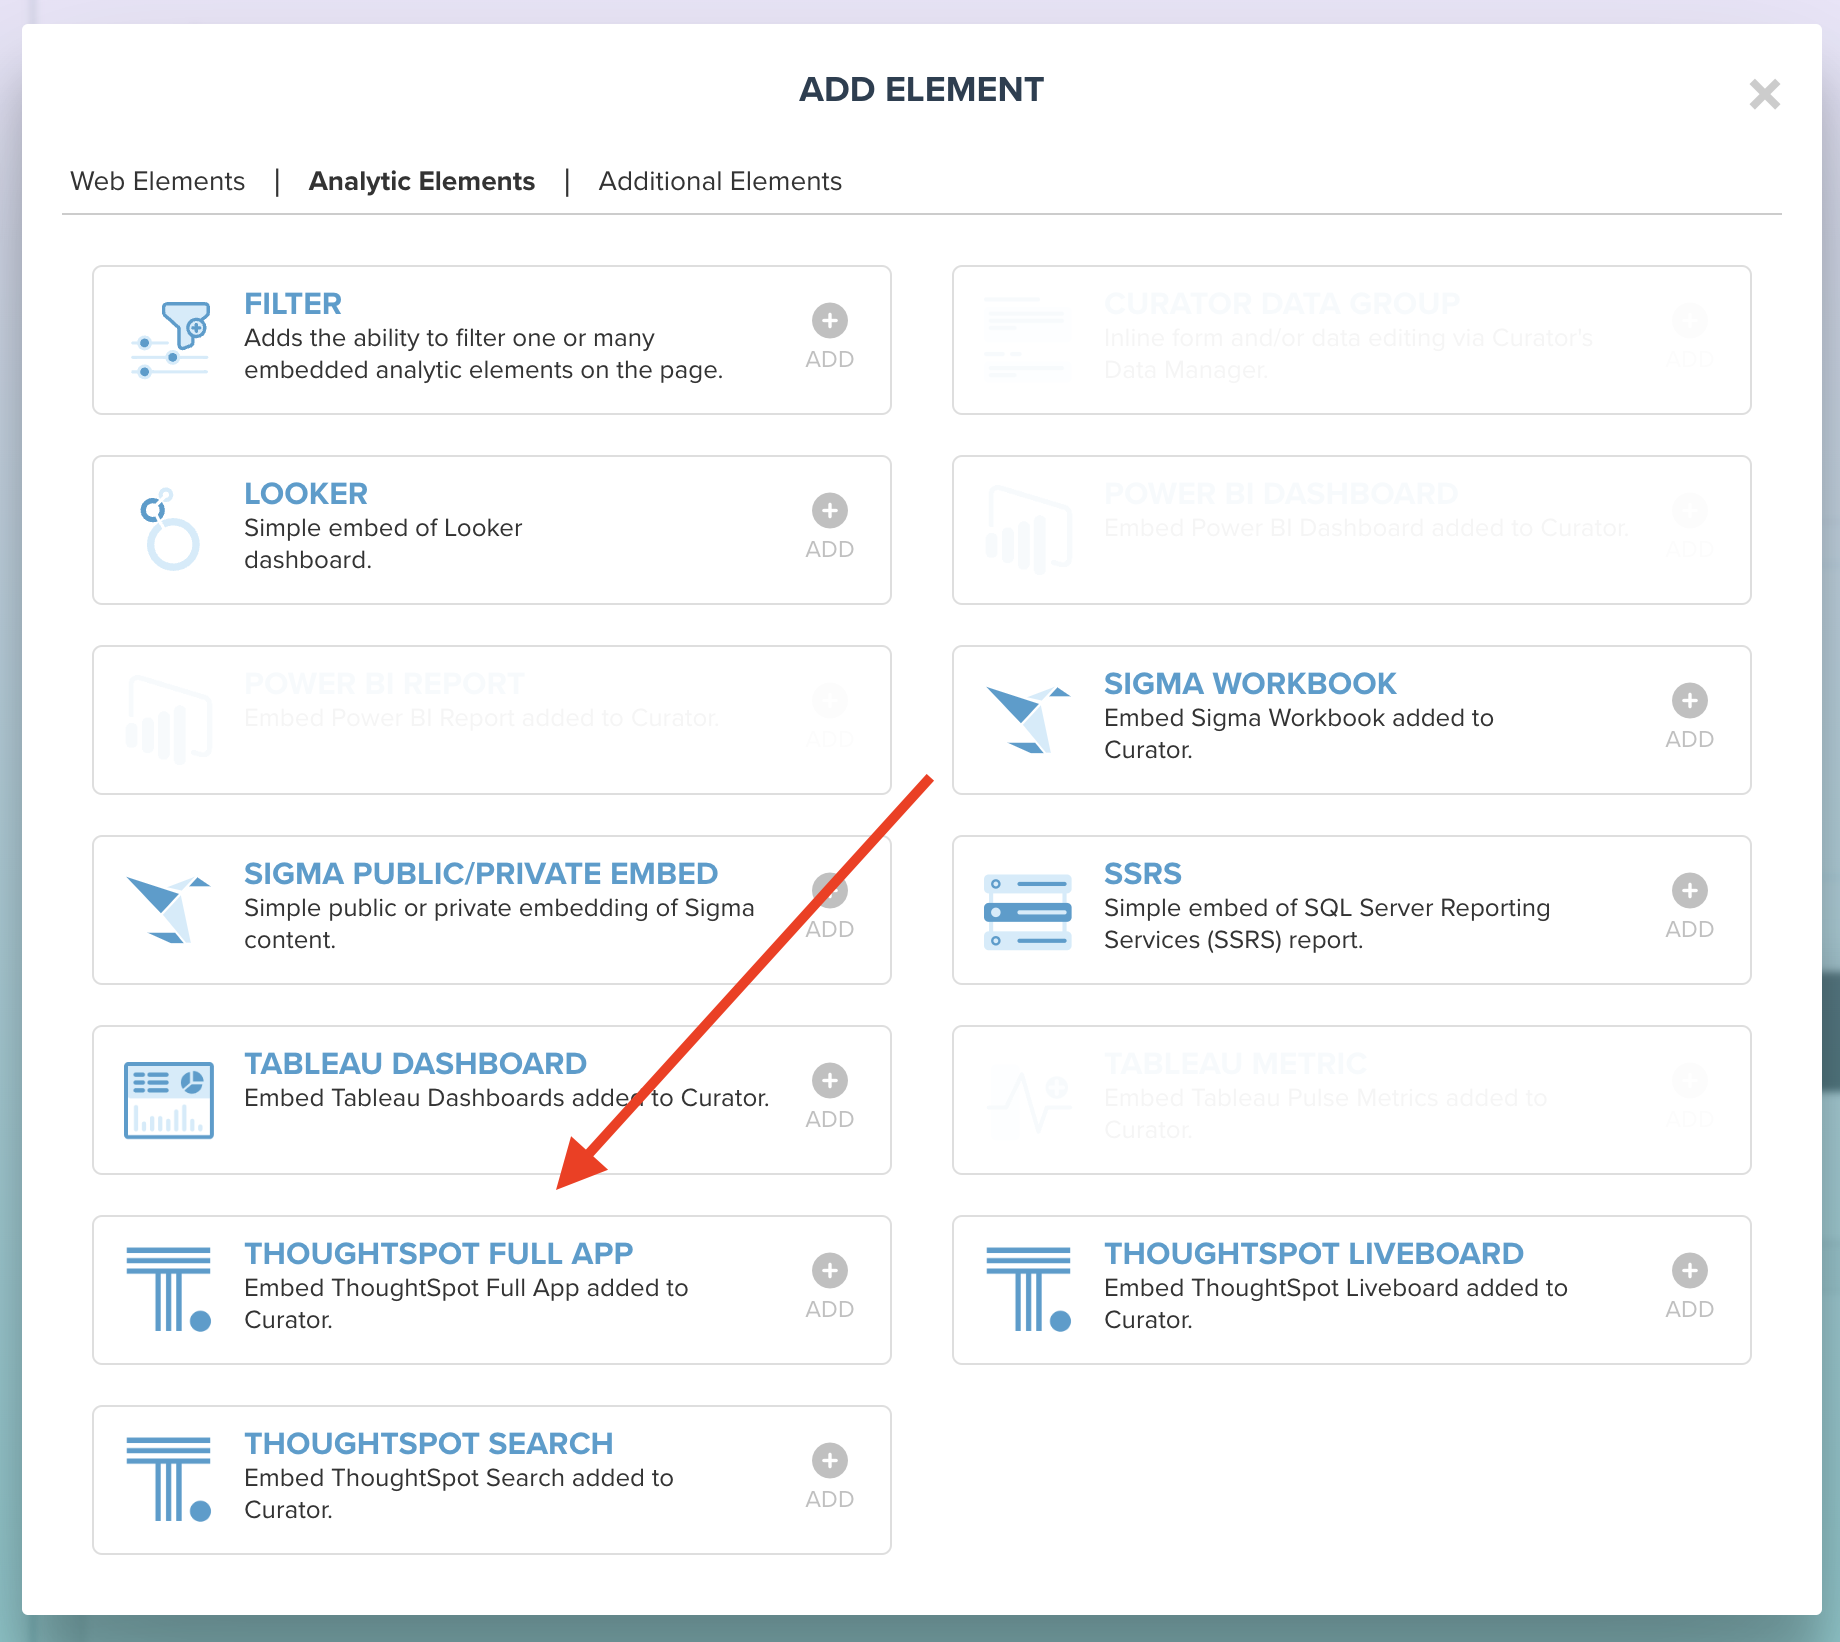
Task: Close the Add Element dialog
Action: tap(1764, 94)
